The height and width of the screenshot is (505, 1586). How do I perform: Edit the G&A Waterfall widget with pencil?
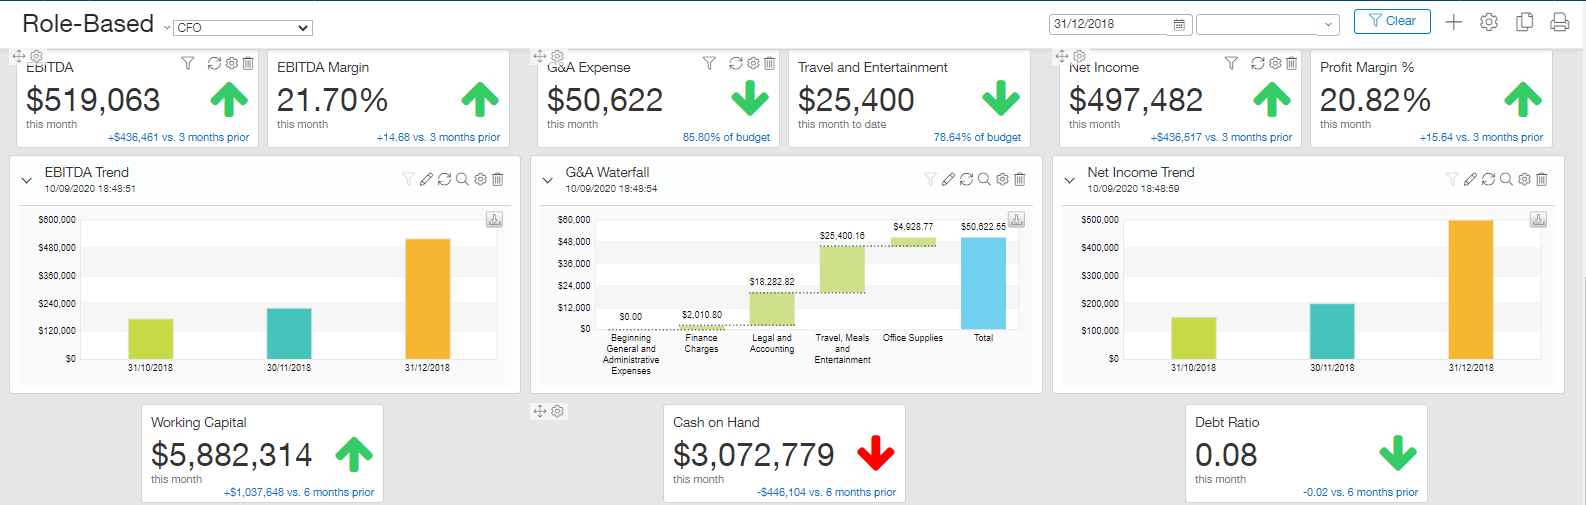pos(948,180)
